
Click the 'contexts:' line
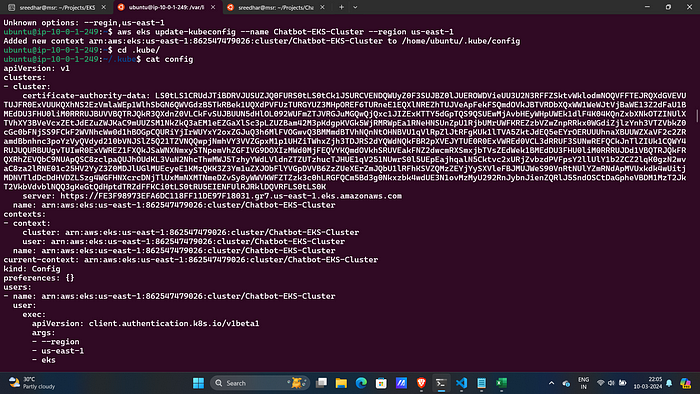coord(25,214)
